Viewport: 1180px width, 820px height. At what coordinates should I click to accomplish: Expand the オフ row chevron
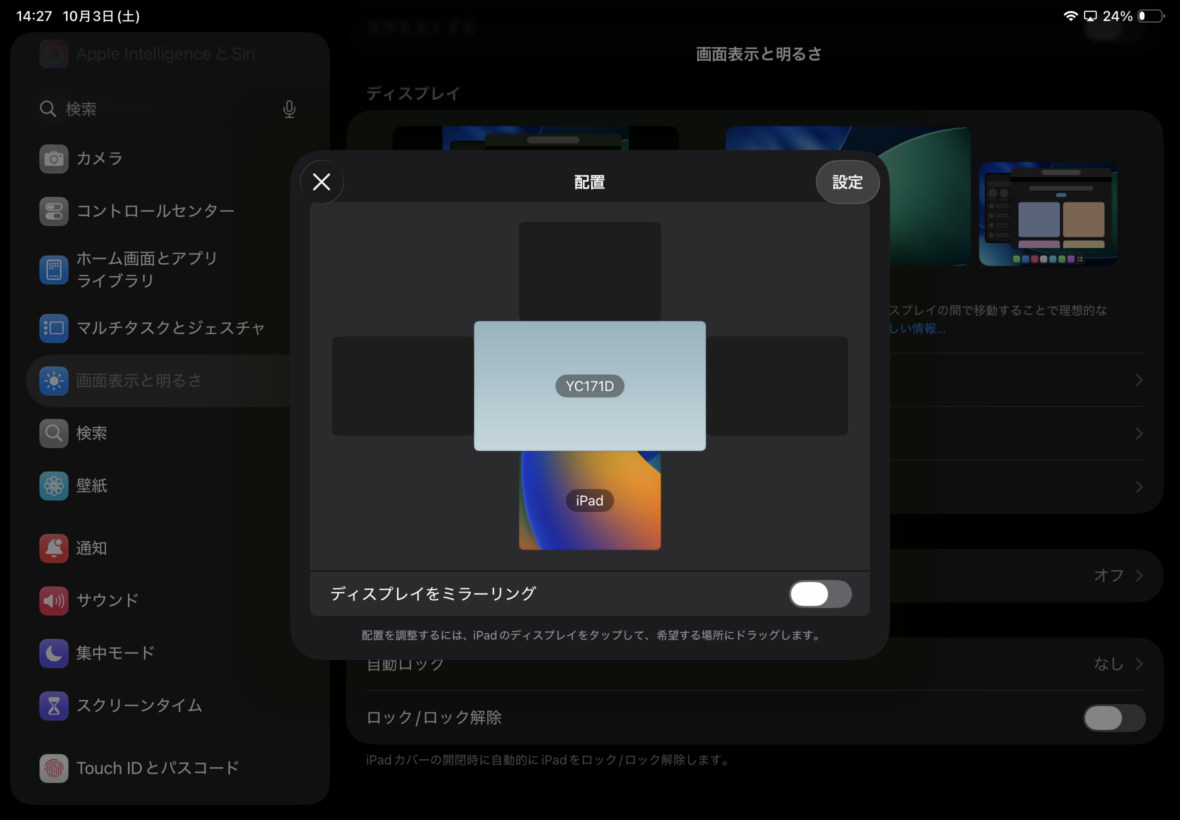[x=1139, y=576]
